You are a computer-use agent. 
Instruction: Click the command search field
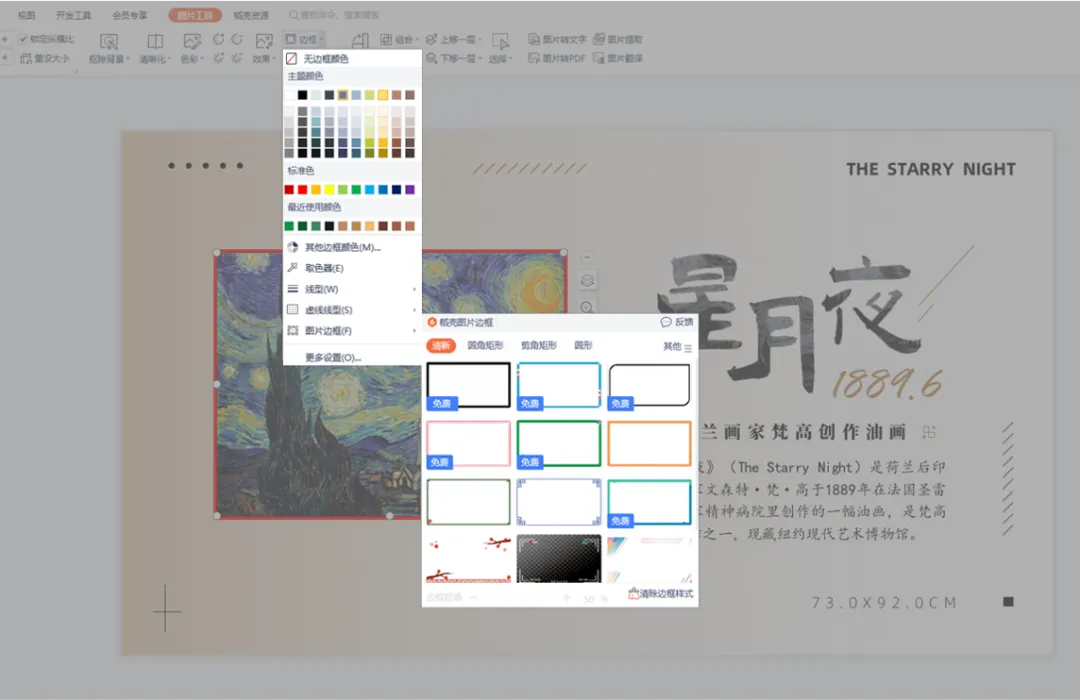click(335, 15)
